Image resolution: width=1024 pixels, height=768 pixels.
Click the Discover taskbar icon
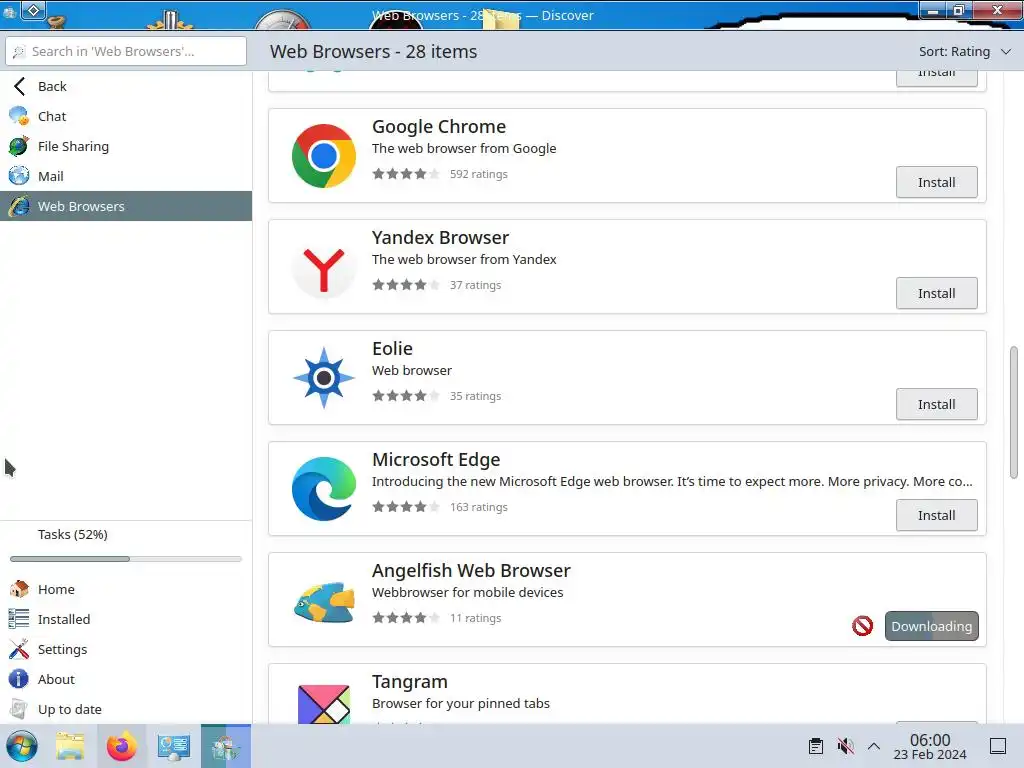(226, 746)
